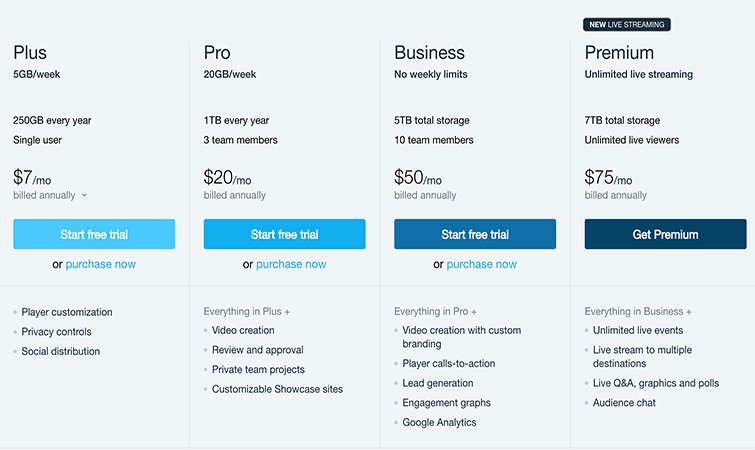Image resolution: width=755 pixels, height=450 pixels.
Task: Select the Plus plan heading
Action: (30, 52)
